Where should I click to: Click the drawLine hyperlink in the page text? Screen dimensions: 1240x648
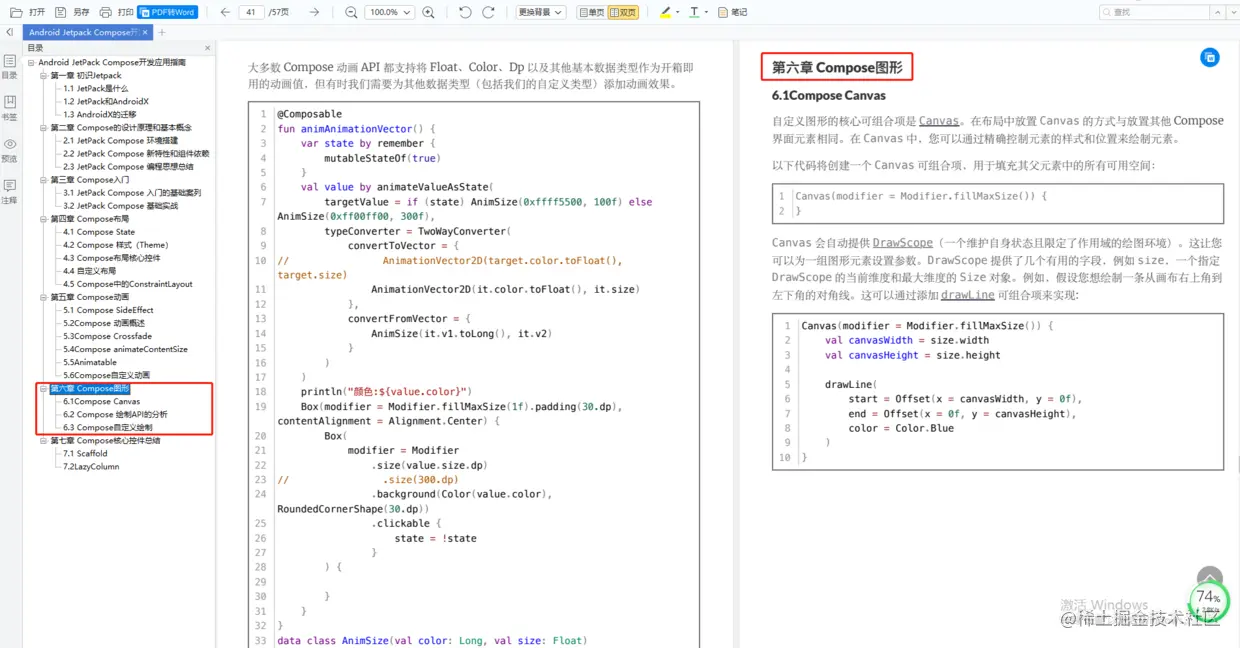coord(968,295)
